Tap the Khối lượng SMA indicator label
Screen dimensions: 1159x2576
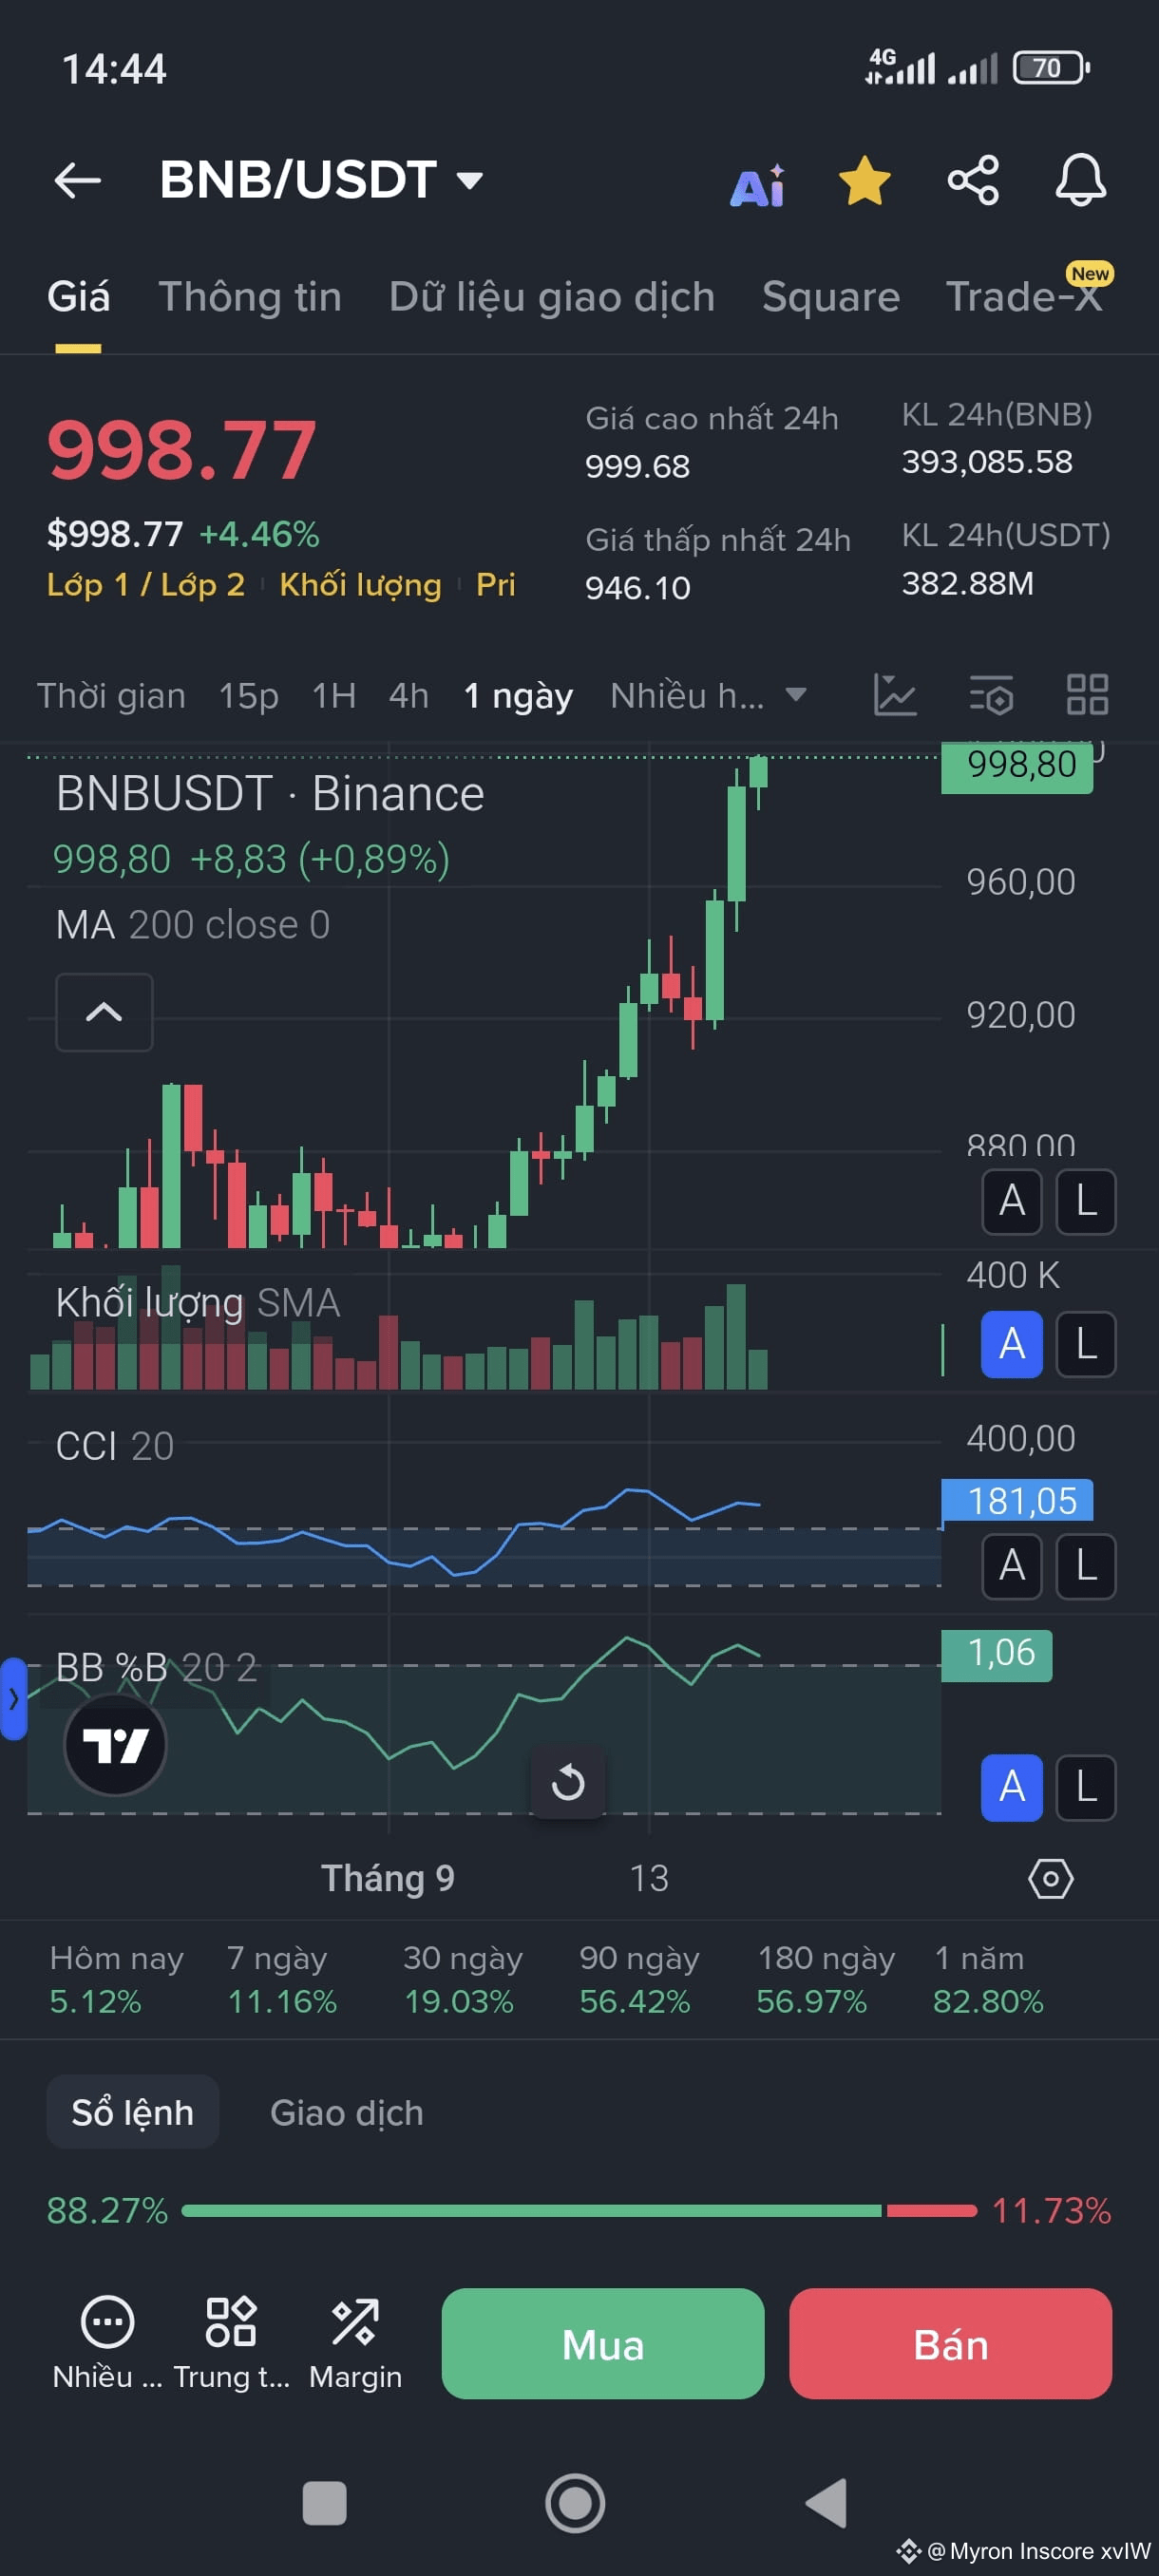(198, 1302)
